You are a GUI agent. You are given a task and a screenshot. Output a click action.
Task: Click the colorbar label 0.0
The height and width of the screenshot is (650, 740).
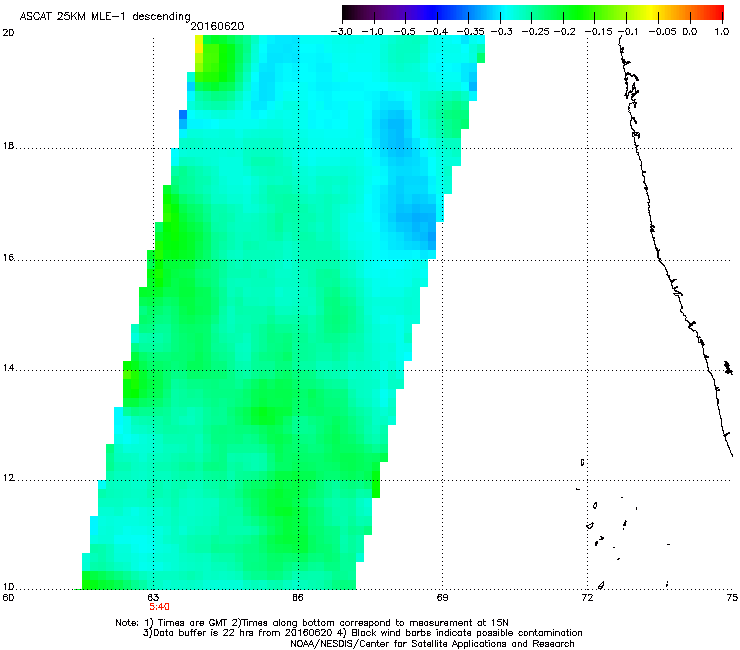[690, 32]
